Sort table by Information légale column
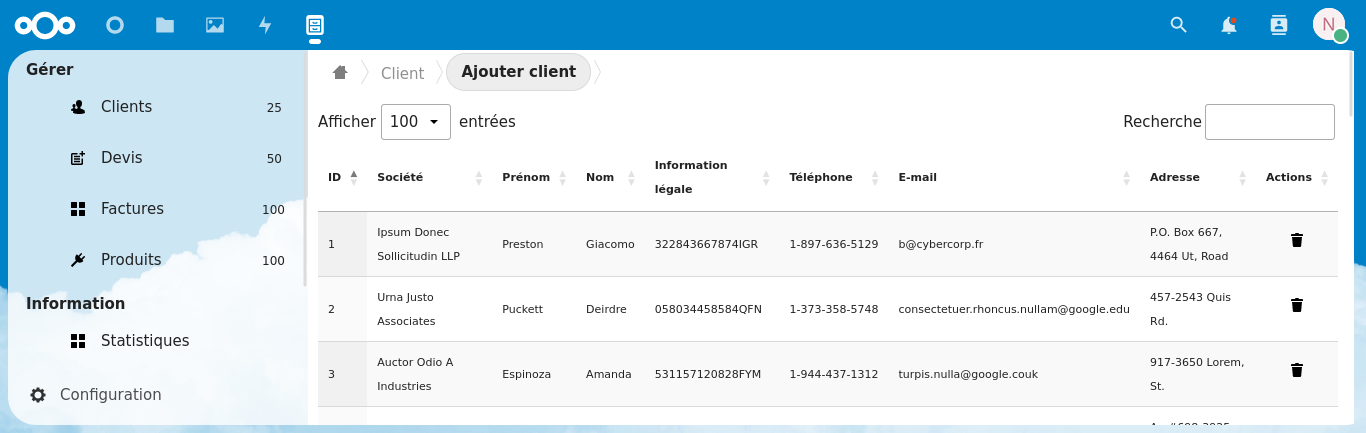The width and height of the screenshot is (1366, 433). coord(712,177)
